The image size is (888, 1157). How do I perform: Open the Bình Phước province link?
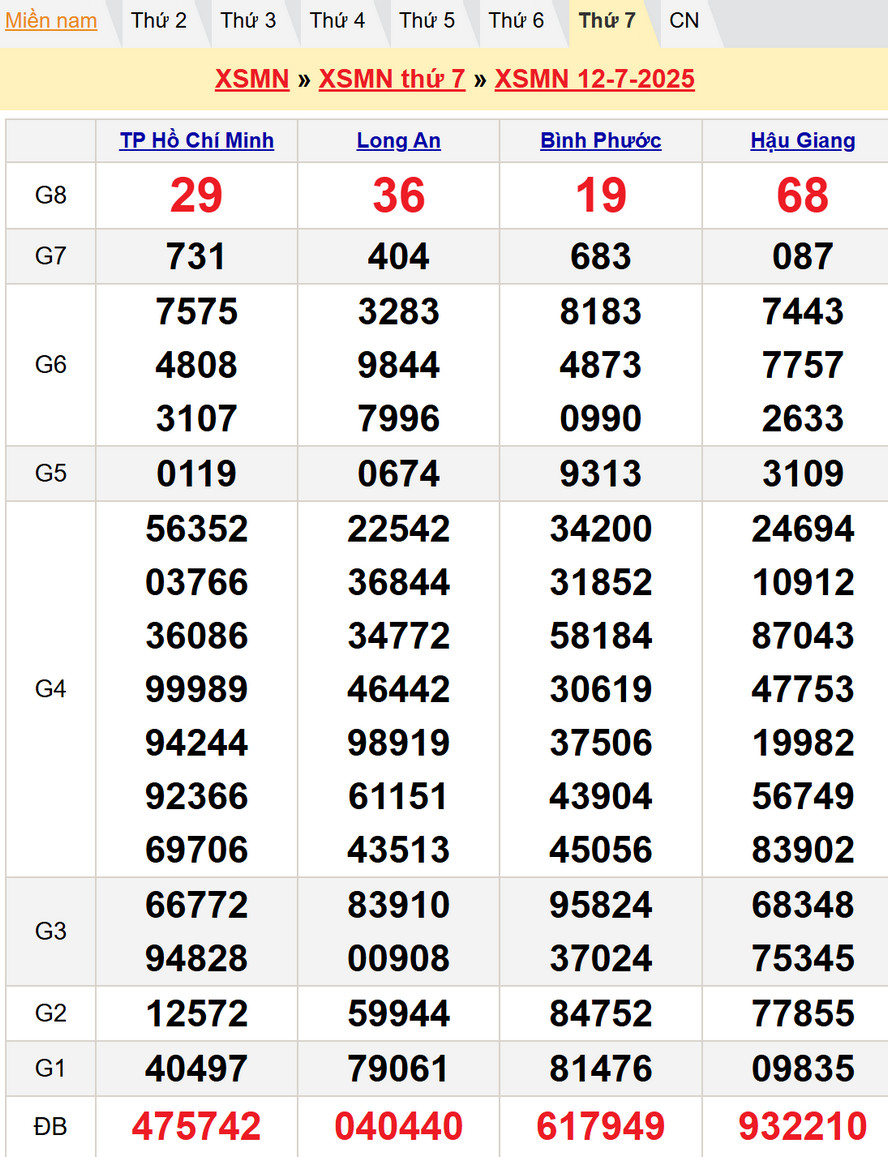pyautogui.click(x=600, y=141)
